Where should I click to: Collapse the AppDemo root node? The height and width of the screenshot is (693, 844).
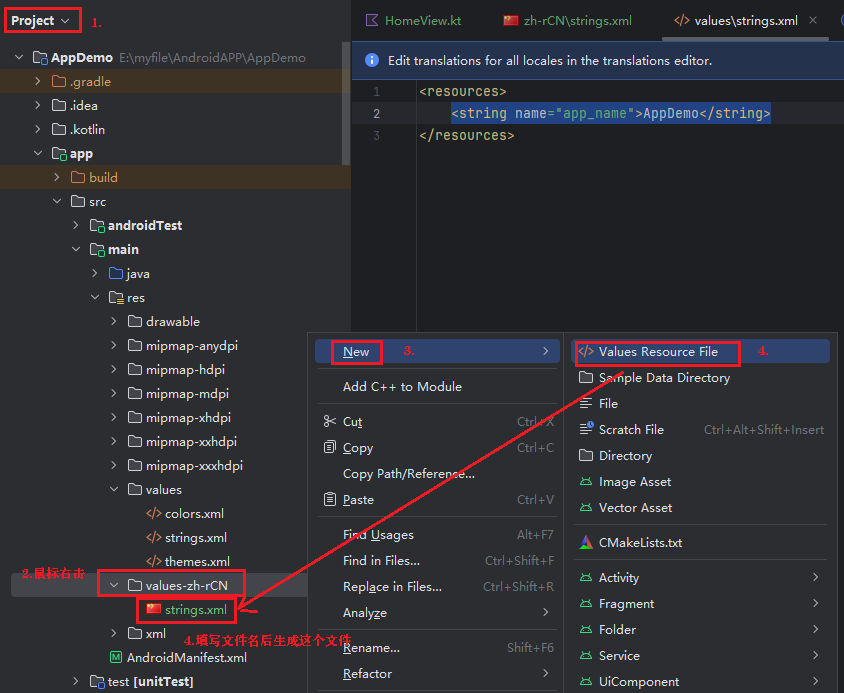coord(19,57)
